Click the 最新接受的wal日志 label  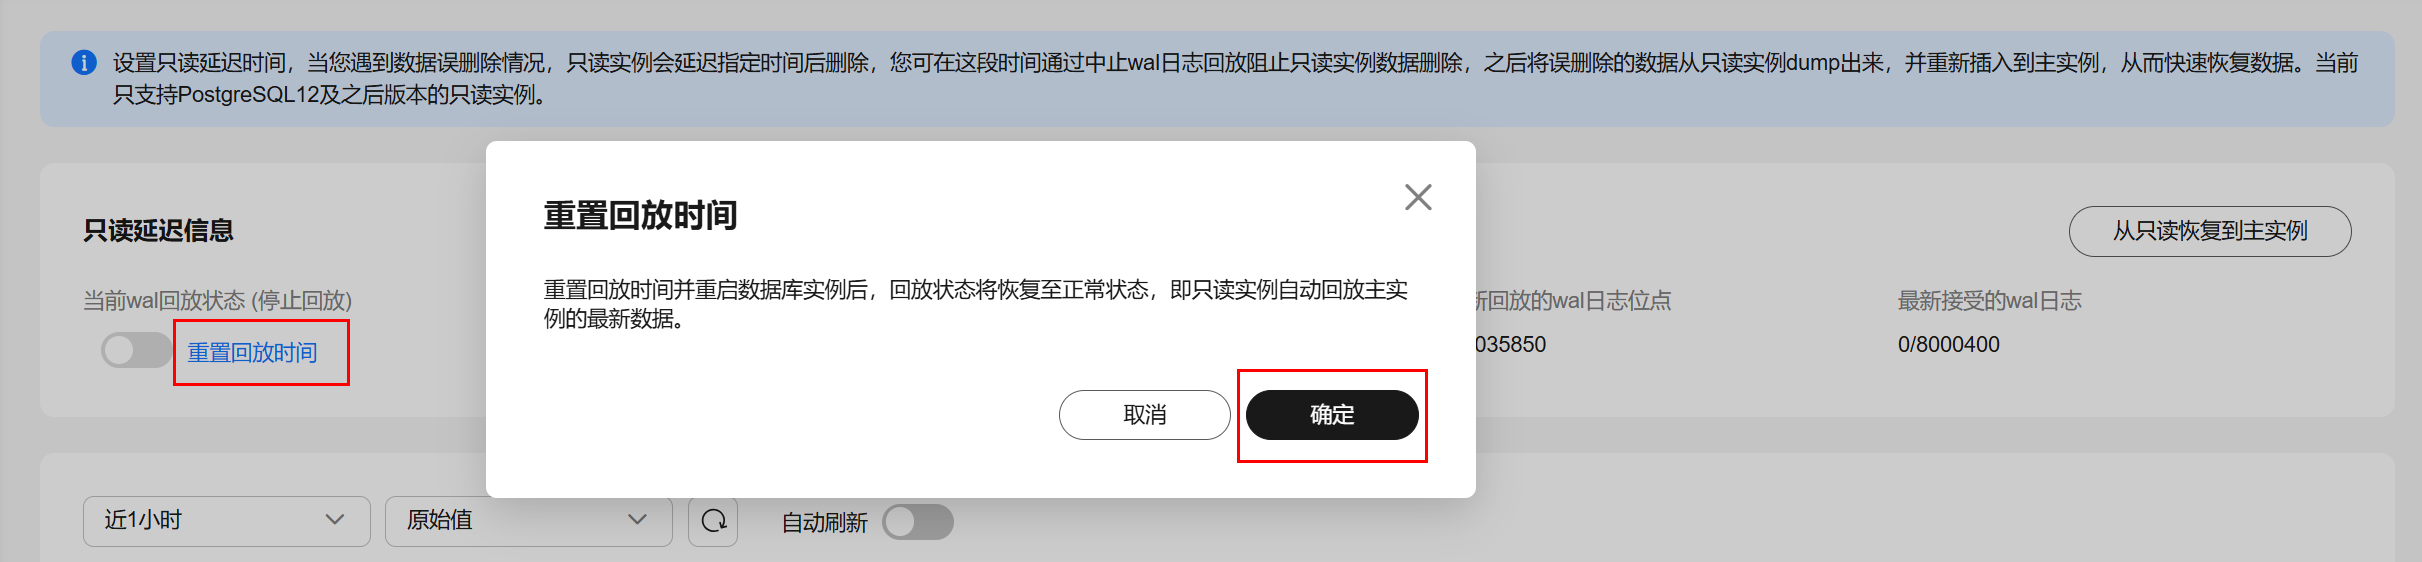(x=1990, y=301)
